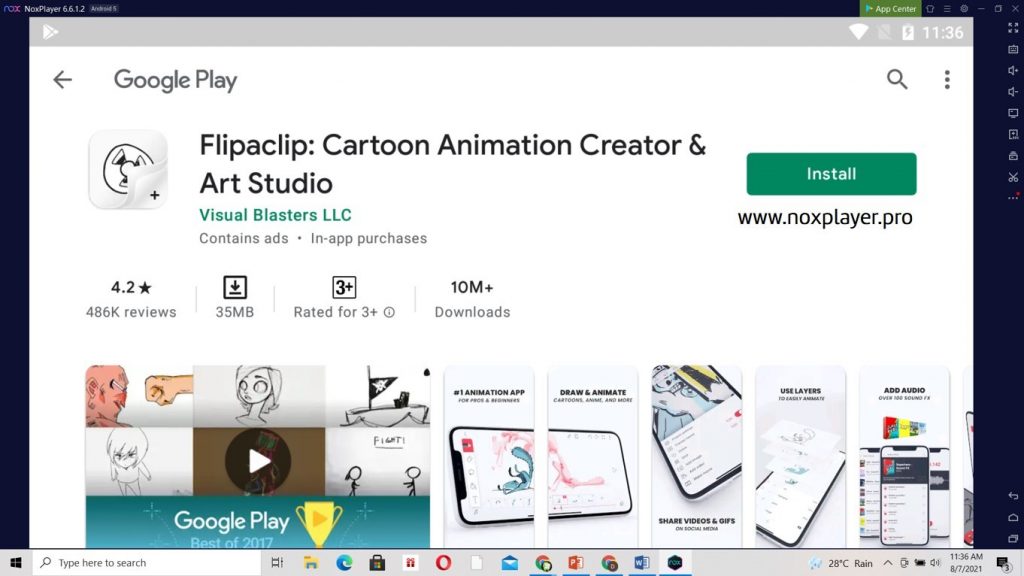Show more Nox sidebar tools

click(1013, 197)
